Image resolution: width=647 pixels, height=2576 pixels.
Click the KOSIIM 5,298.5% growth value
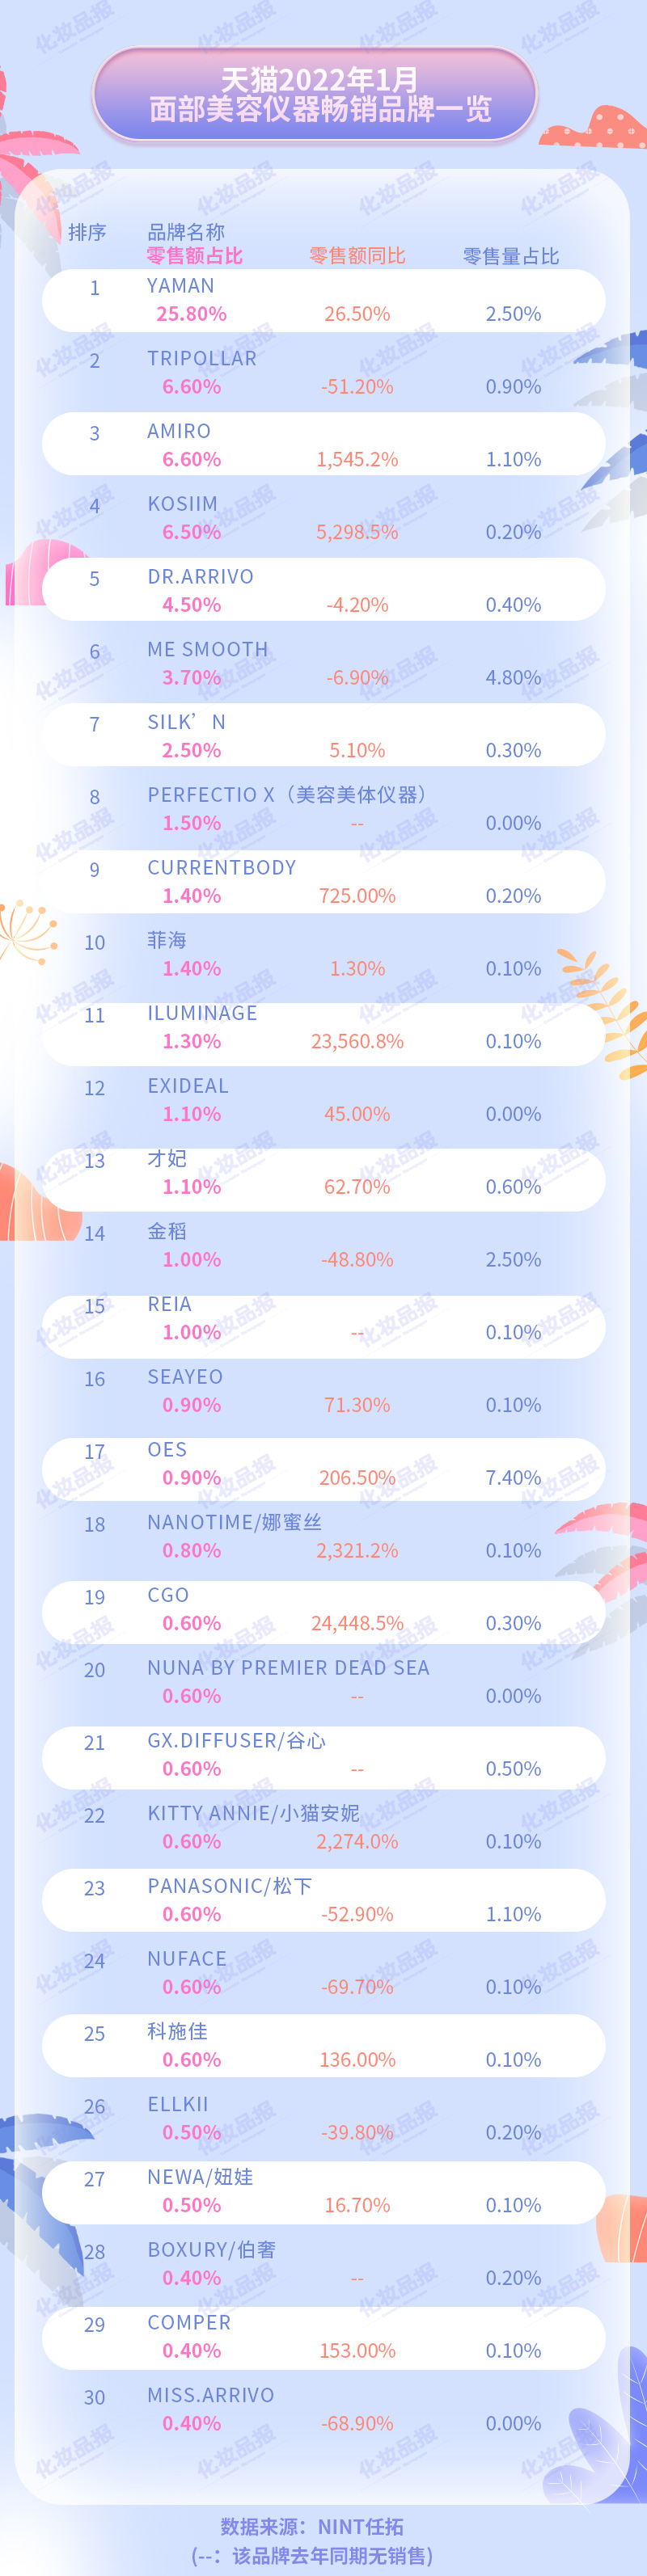click(x=357, y=532)
